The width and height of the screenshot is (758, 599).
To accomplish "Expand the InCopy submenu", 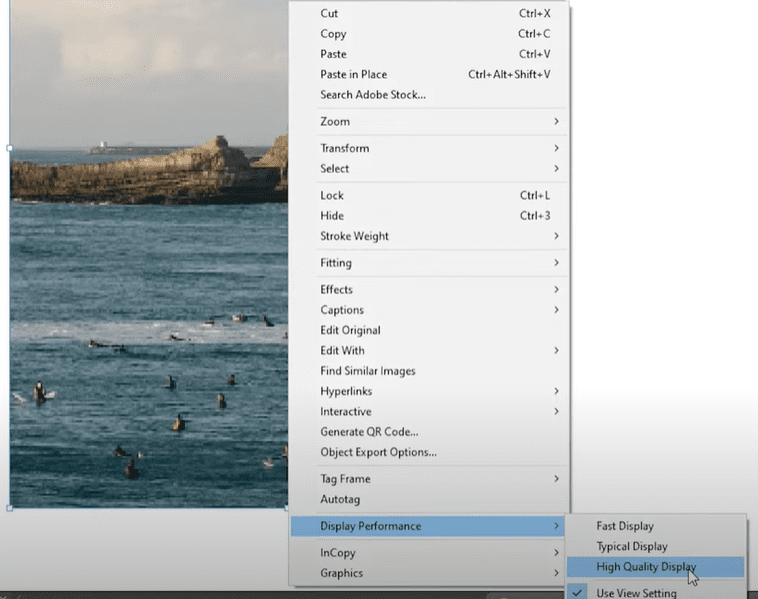I will pyautogui.click(x=429, y=553).
